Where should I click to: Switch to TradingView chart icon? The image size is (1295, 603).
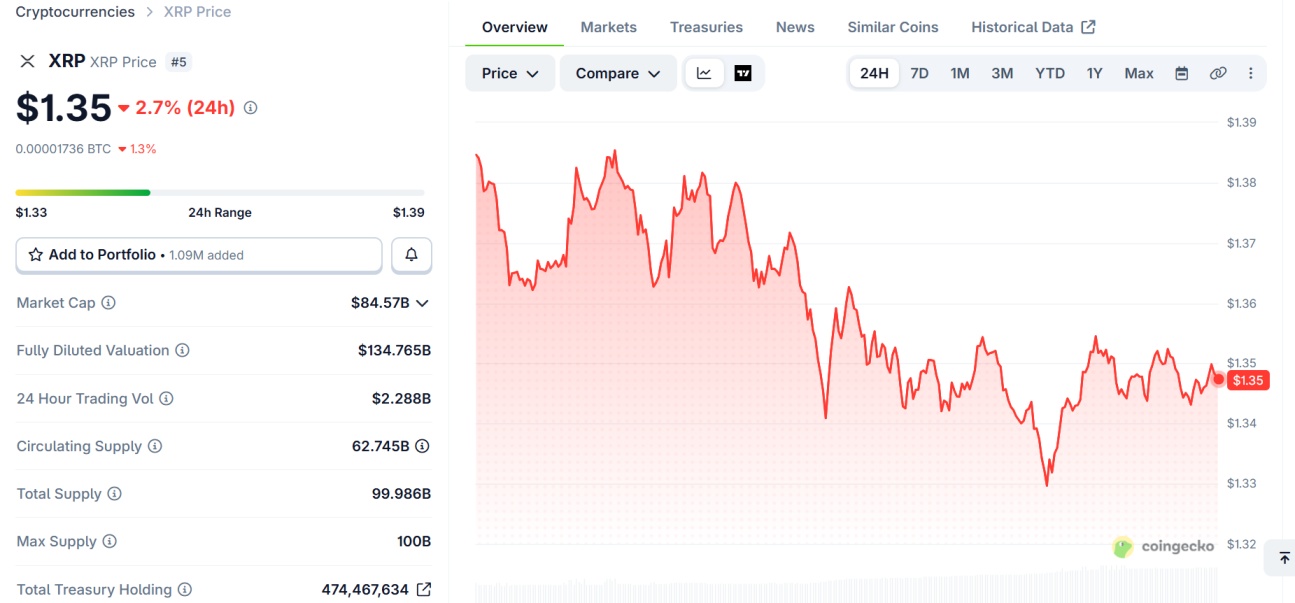743,73
